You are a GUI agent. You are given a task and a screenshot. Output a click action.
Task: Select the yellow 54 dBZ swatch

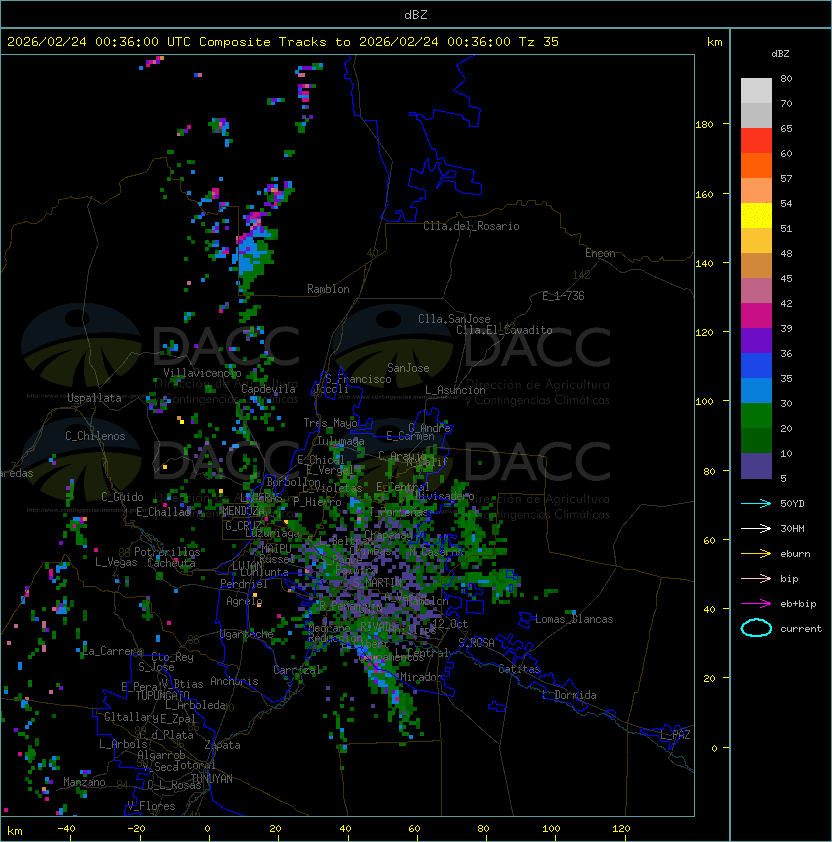click(x=756, y=216)
